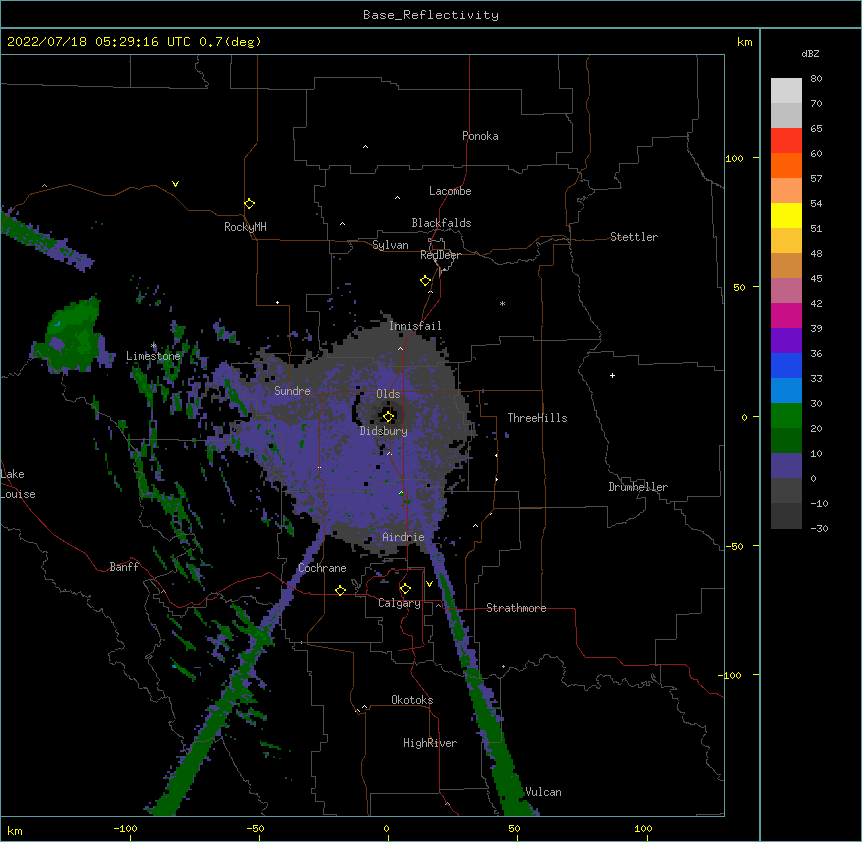Click the yellow V marker northwest of RockyMH
862x842 pixels.
175,184
